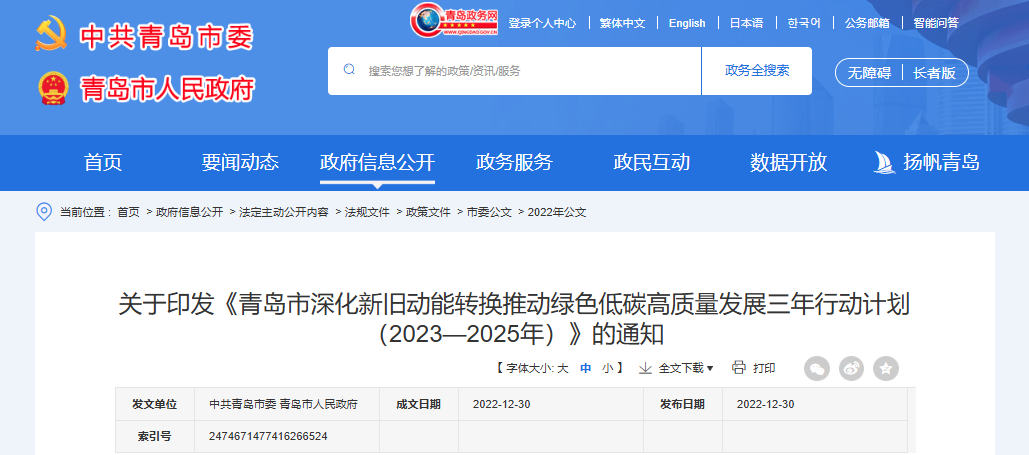This screenshot has height=455, width=1029.
Task: Click the WeChat share icon
Action: 817,368
